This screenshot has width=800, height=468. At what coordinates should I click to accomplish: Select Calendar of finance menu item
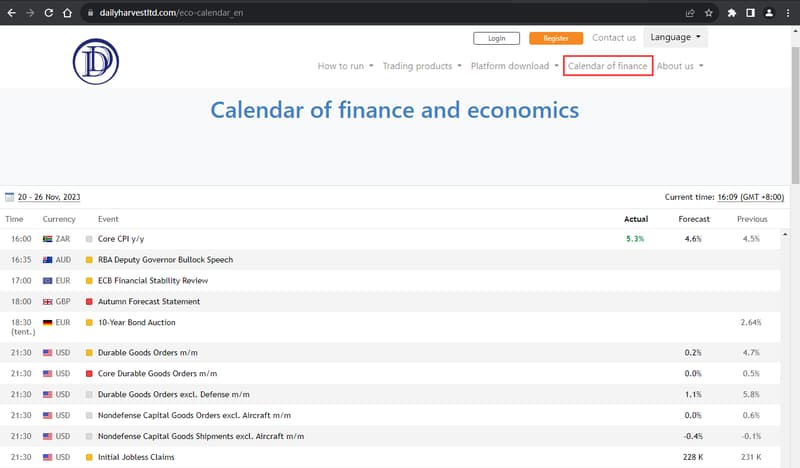(608, 66)
